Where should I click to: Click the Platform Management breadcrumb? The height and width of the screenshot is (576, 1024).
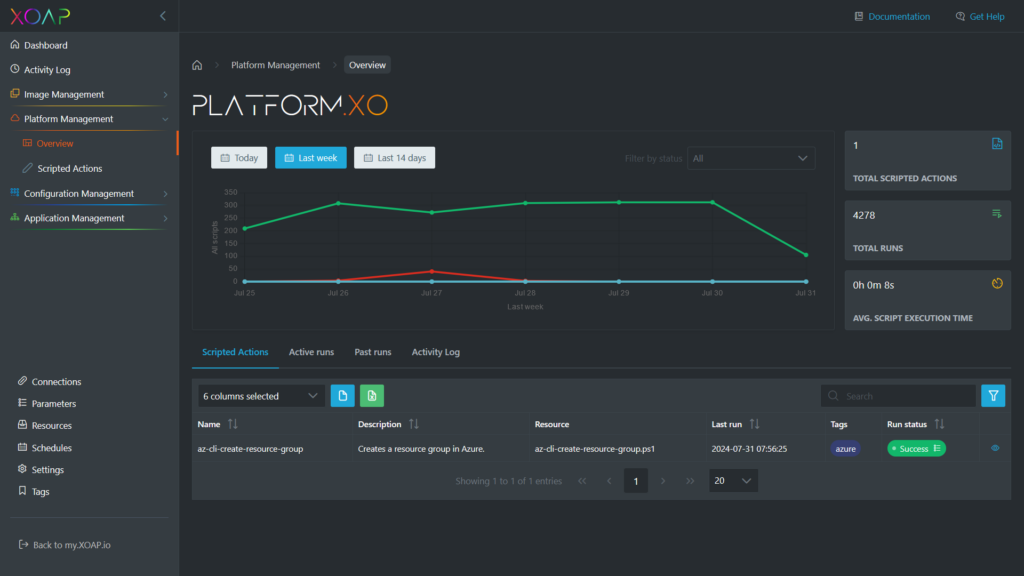coord(276,65)
